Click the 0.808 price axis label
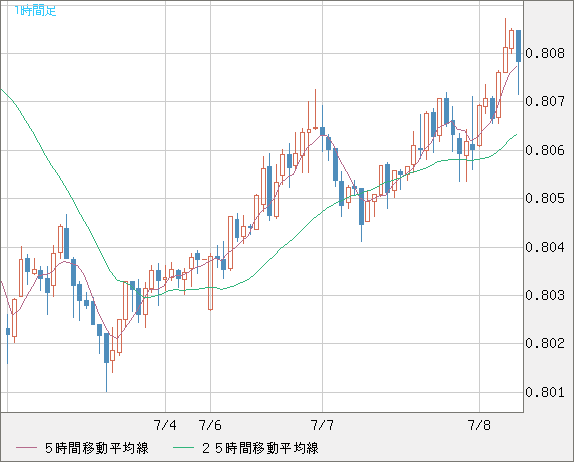Image resolution: width=574 pixels, height=462 pixels. click(545, 53)
